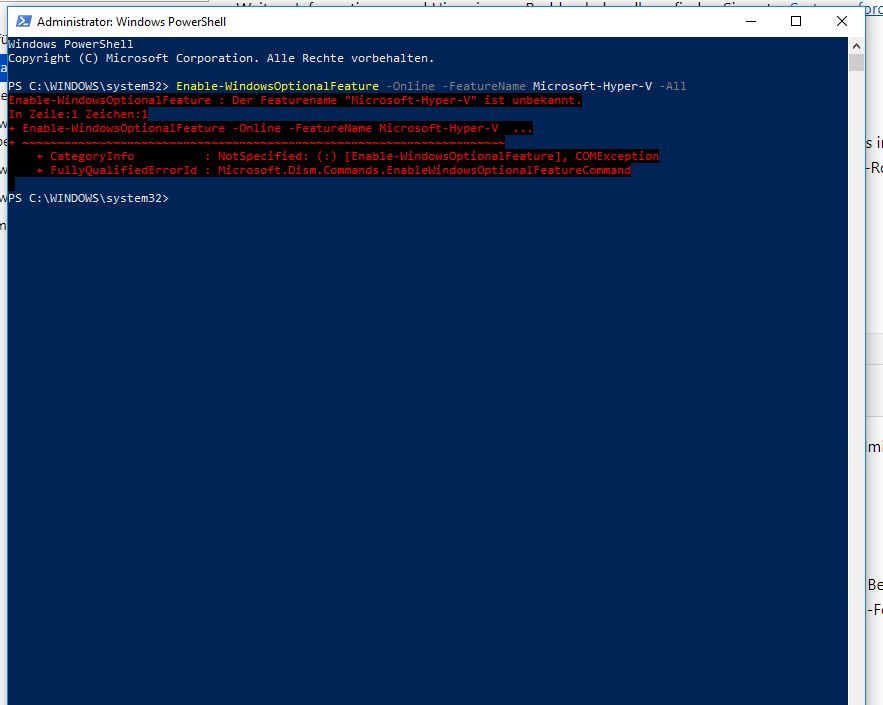The height and width of the screenshot is (705, 883).
Task: Click the 'COMException' text in the error output
Action: (x=617, y=156)
